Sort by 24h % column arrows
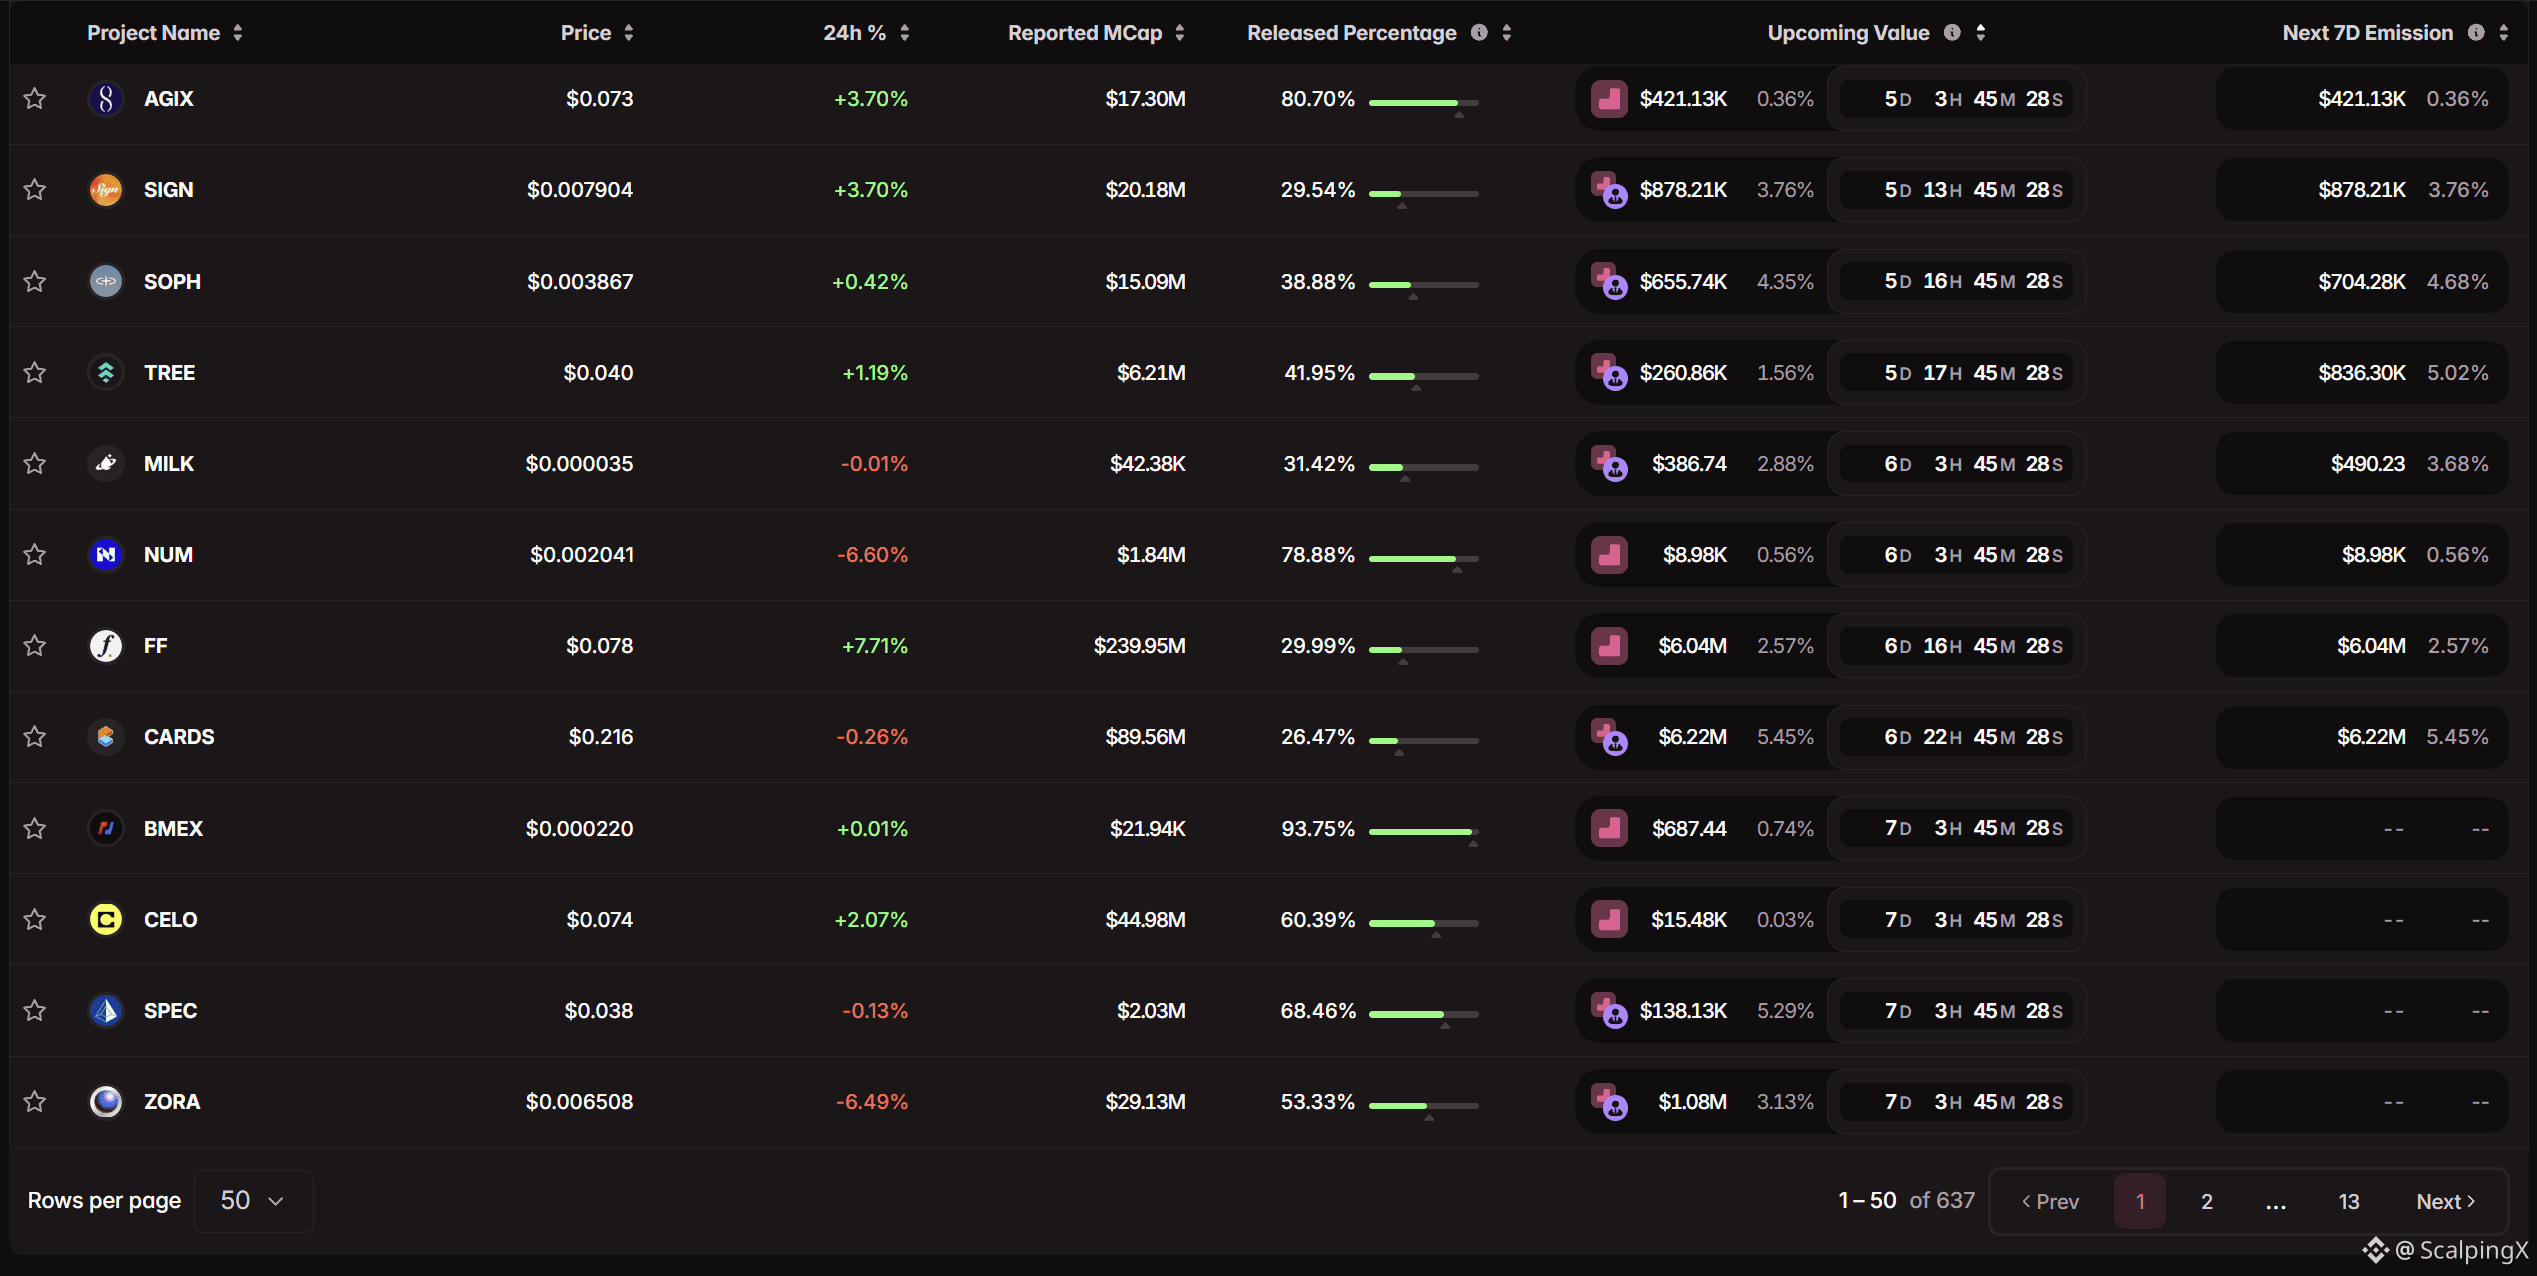This screenshot has height=1276, width=2537. click(x=905, y=33)
